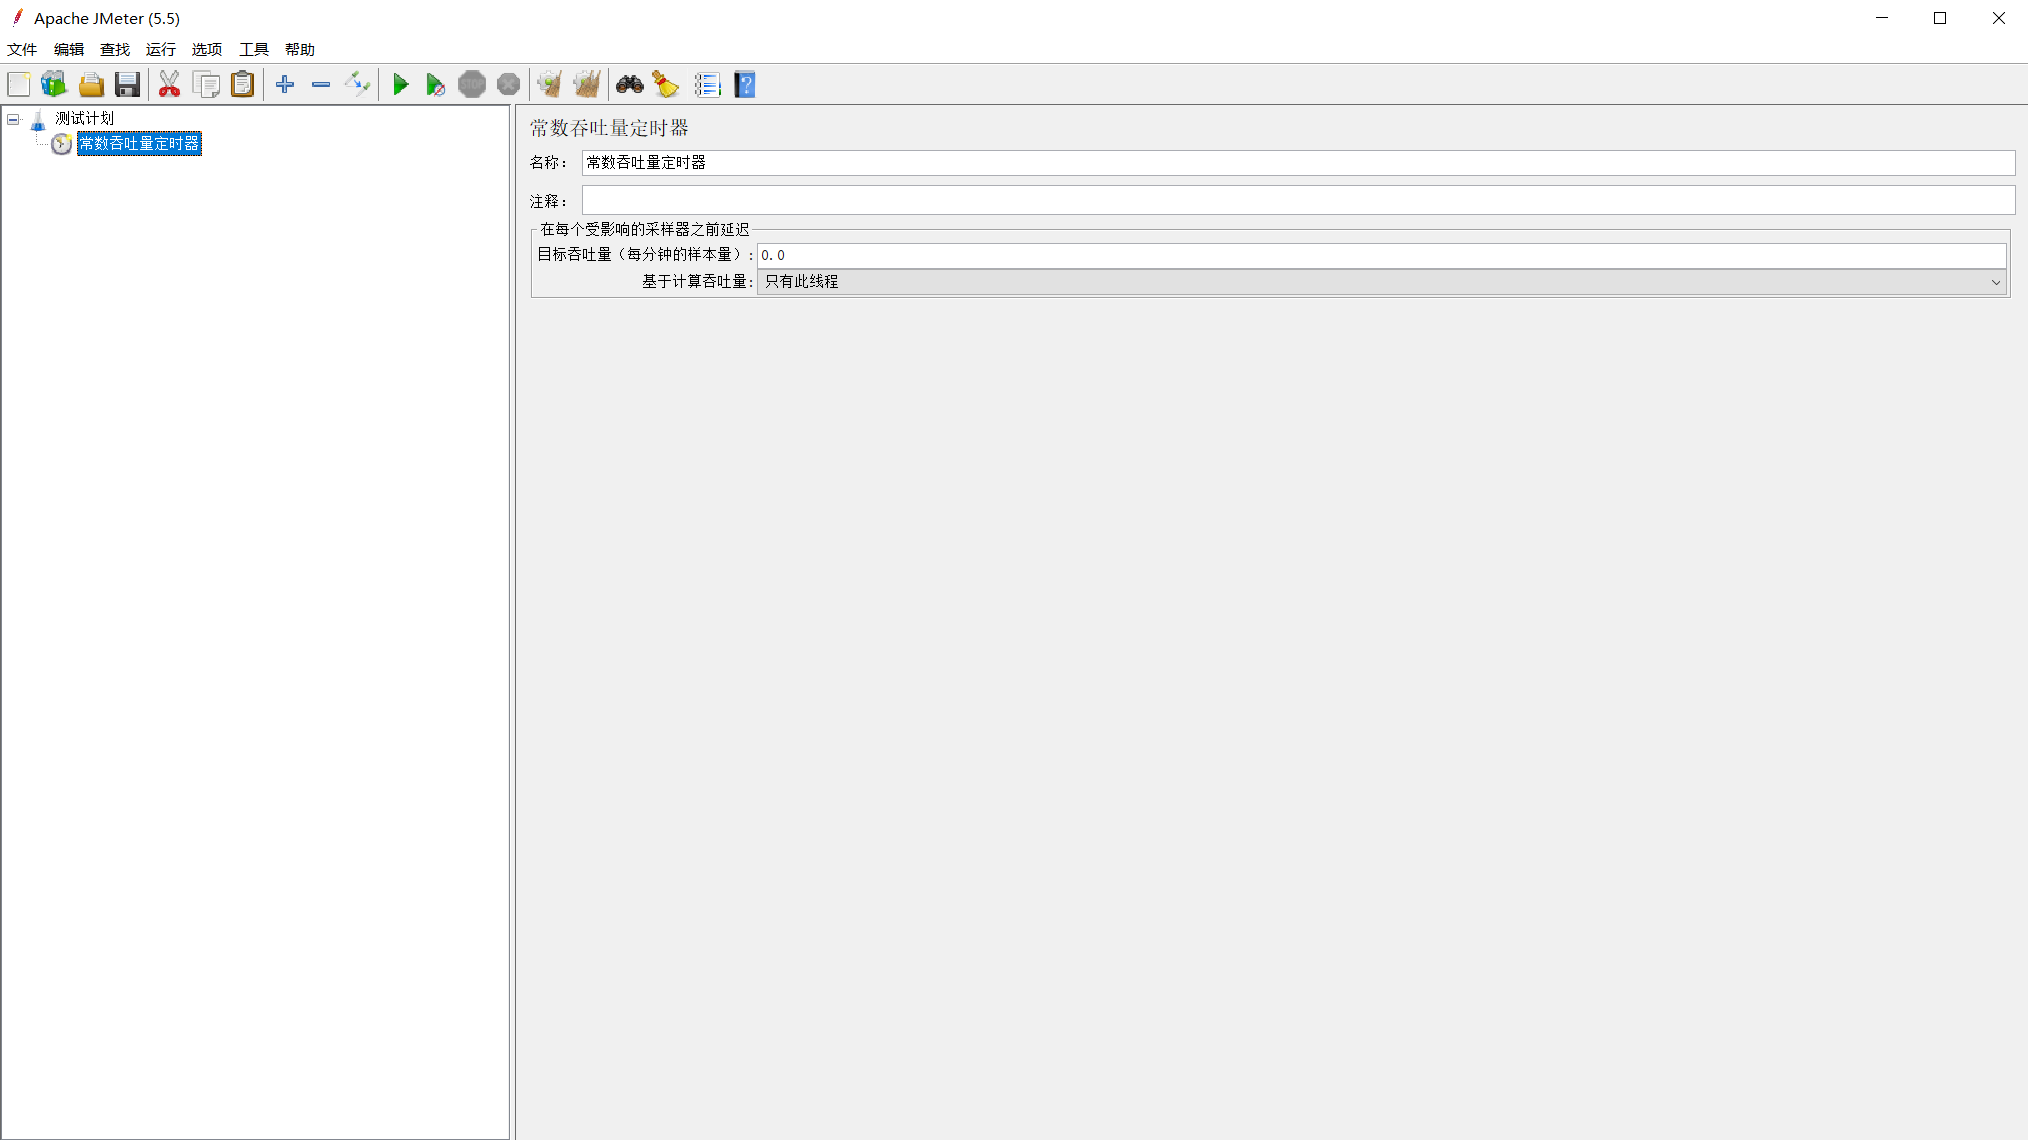Toggle tree nodes with the dropper icon
This screenshot has width=2028, height=1140.
click(x=357, y=85)
